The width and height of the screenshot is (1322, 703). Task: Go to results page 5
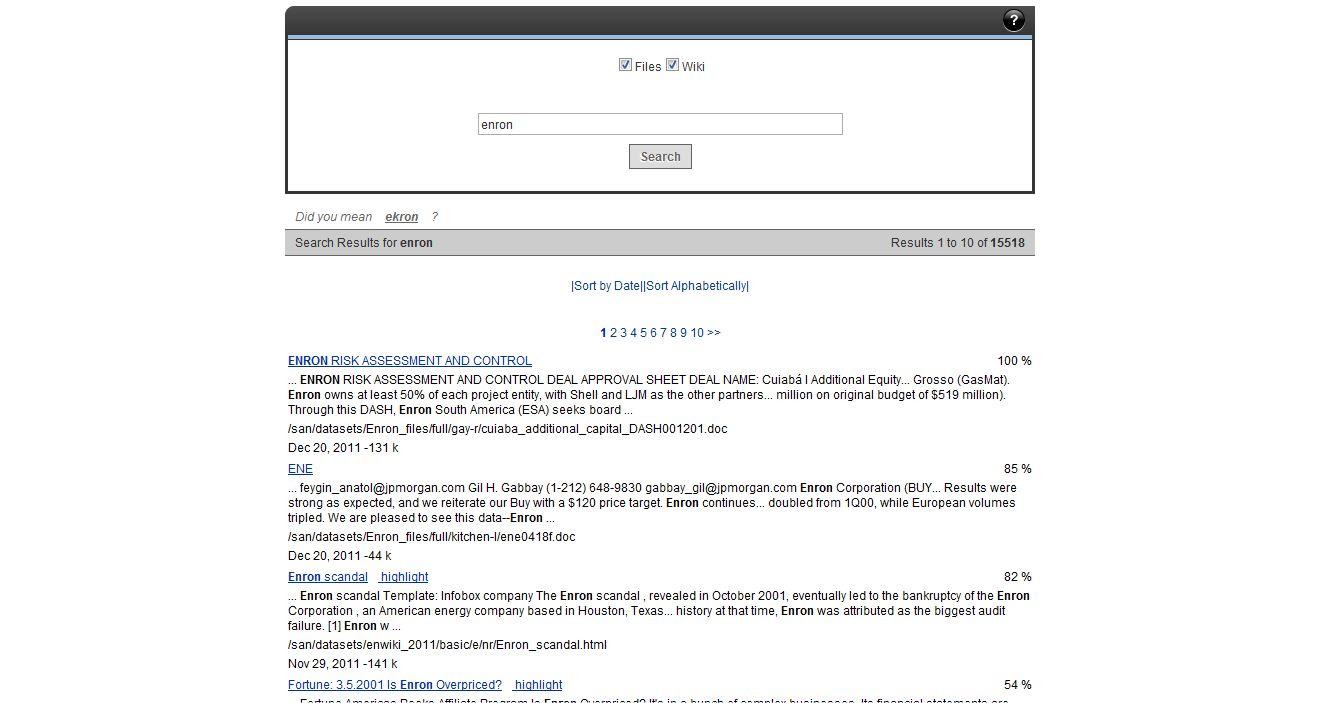(644, 333)
